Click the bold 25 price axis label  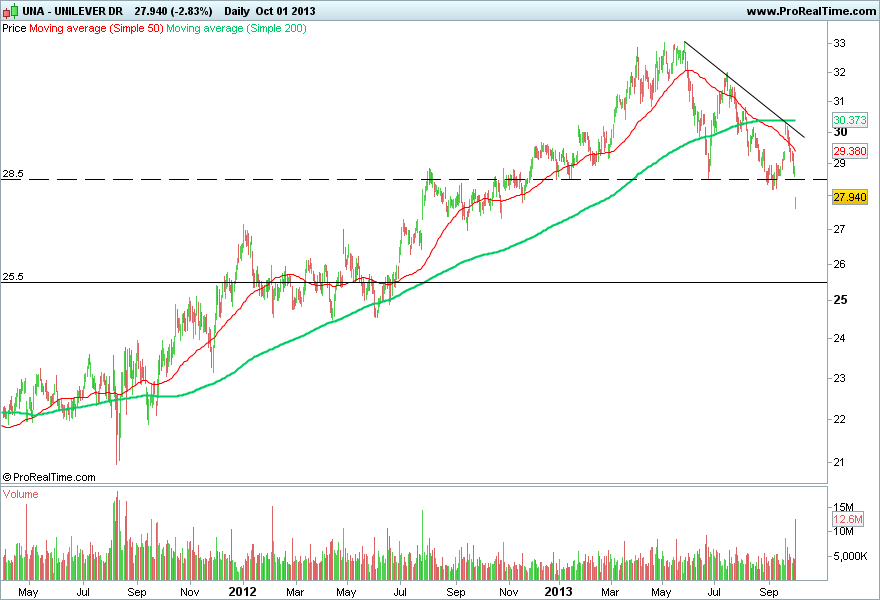[840, 300]
